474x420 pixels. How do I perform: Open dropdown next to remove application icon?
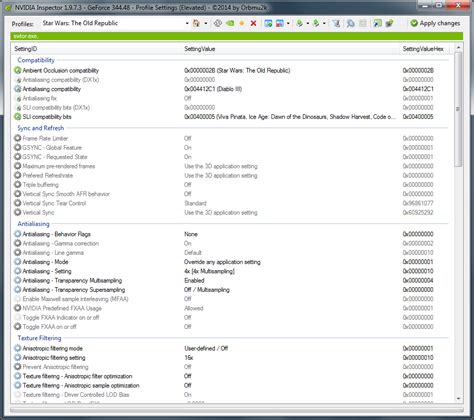(288, 23)
